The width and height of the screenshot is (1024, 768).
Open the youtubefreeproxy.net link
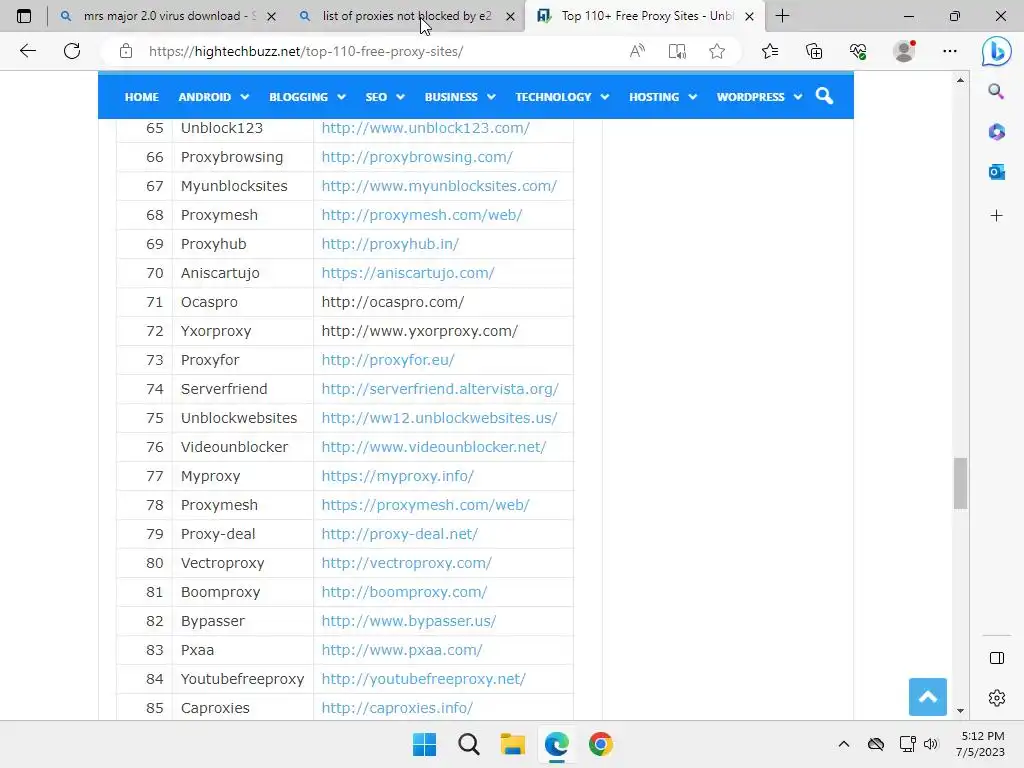click(x=423, y=679)
